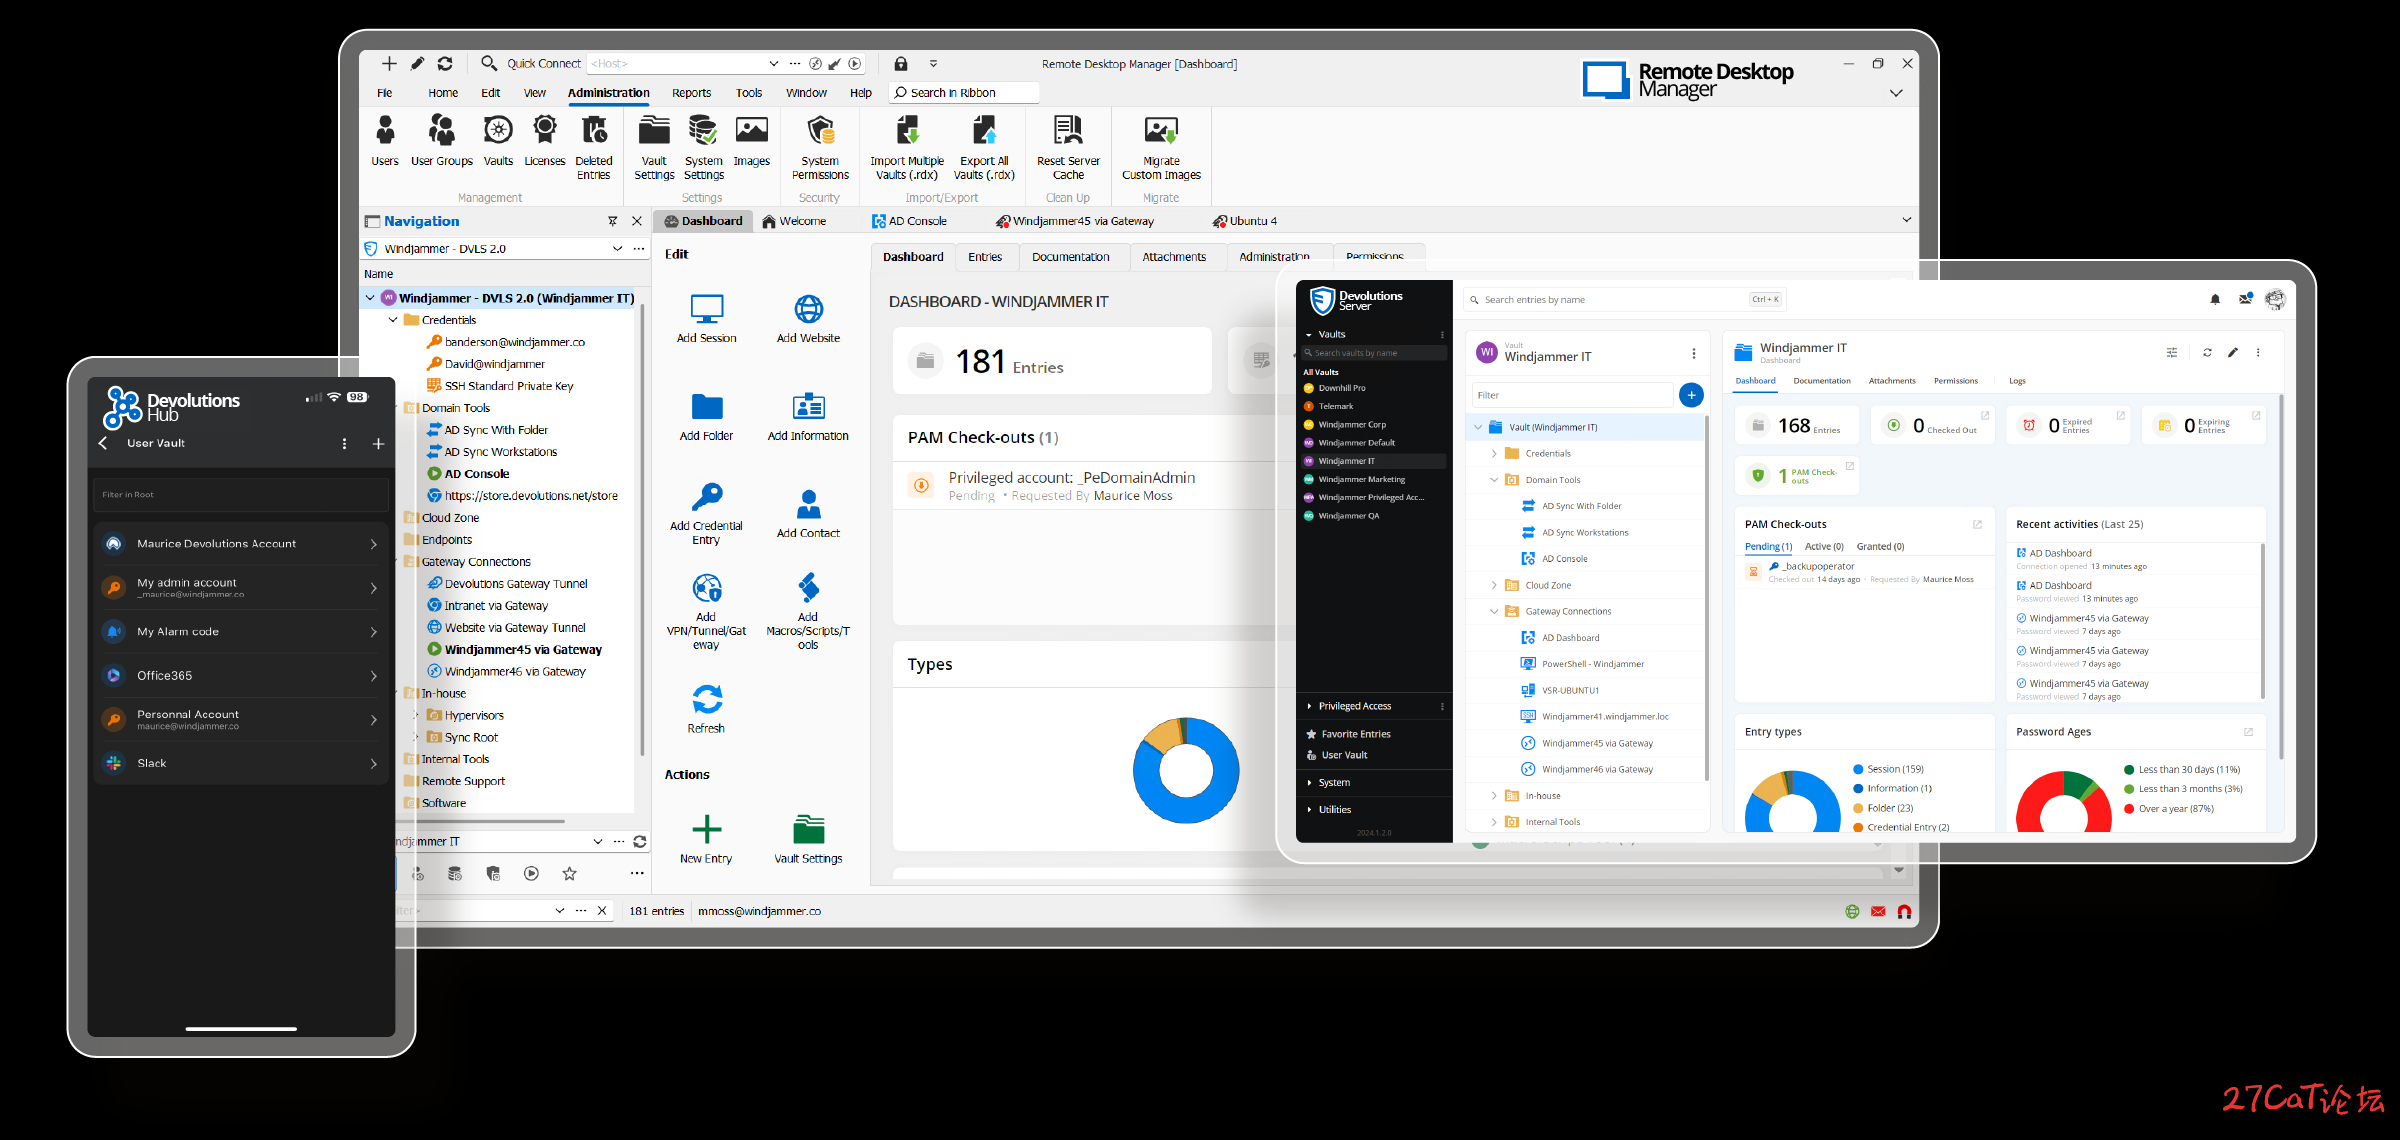Open the Tools menu
2400x1140 pixels.
748,93
